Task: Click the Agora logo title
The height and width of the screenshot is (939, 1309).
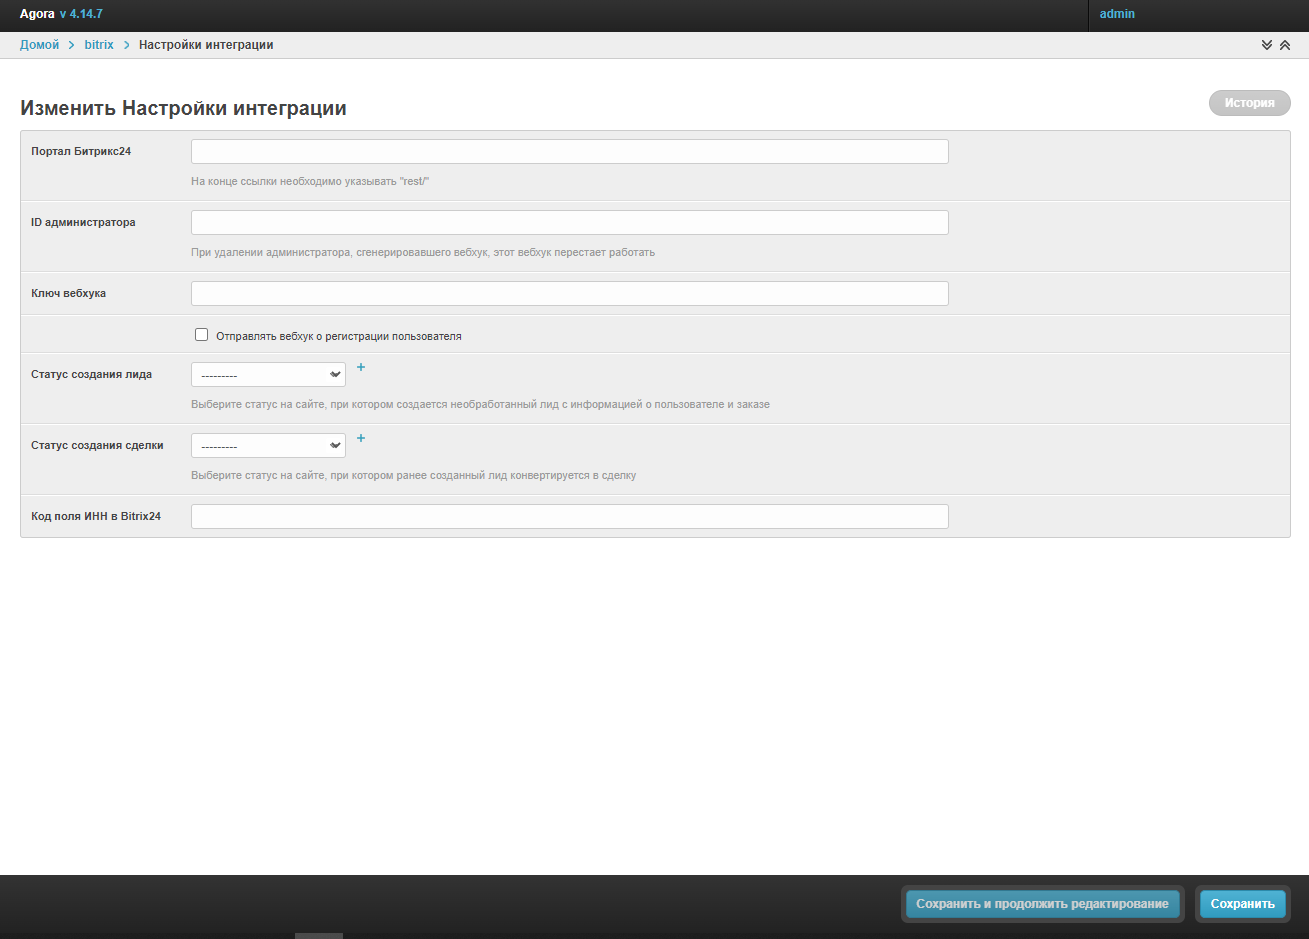Action: [x=37, y=14]
